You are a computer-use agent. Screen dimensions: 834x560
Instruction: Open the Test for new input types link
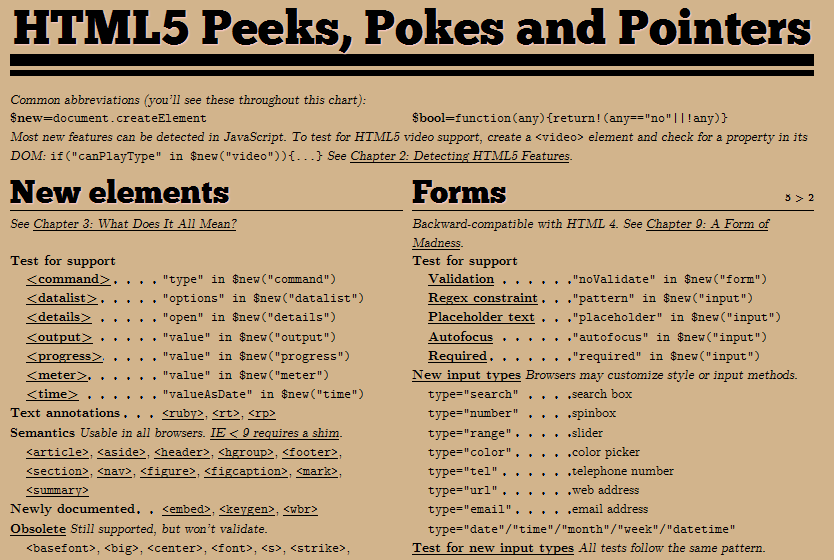point(493,548)
